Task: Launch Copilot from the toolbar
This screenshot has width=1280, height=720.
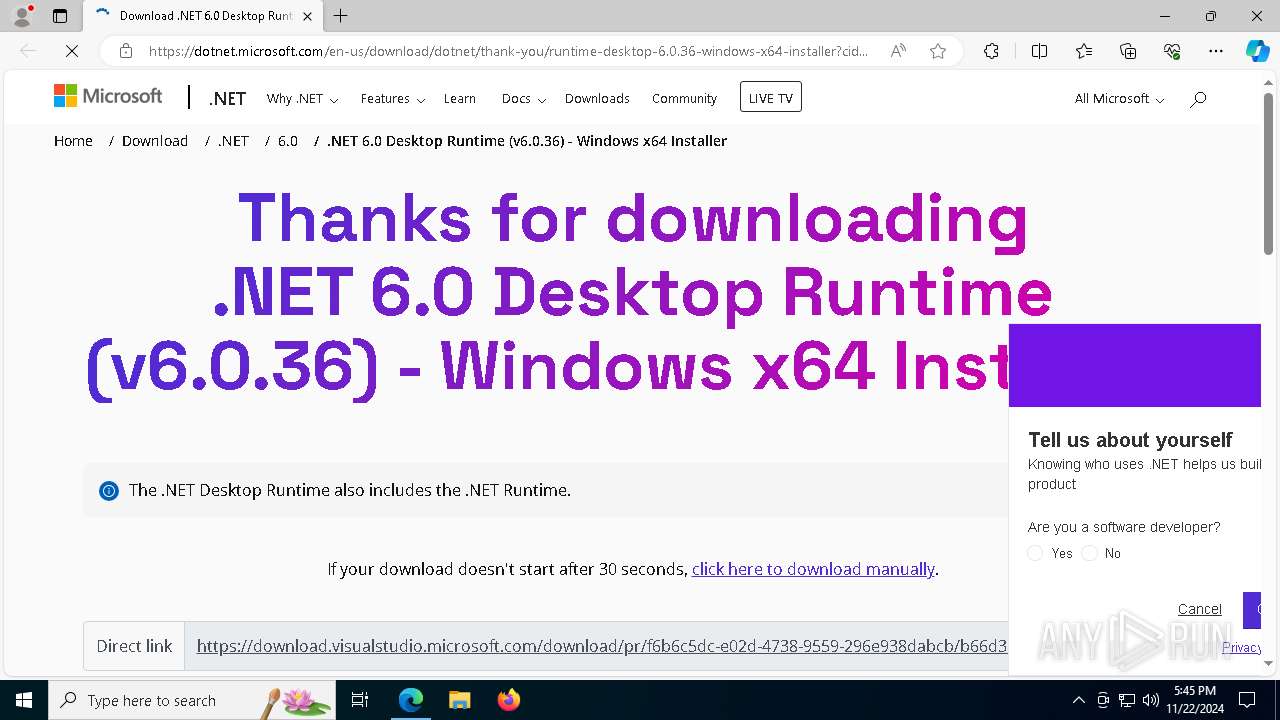Action: coord(1257,51)
